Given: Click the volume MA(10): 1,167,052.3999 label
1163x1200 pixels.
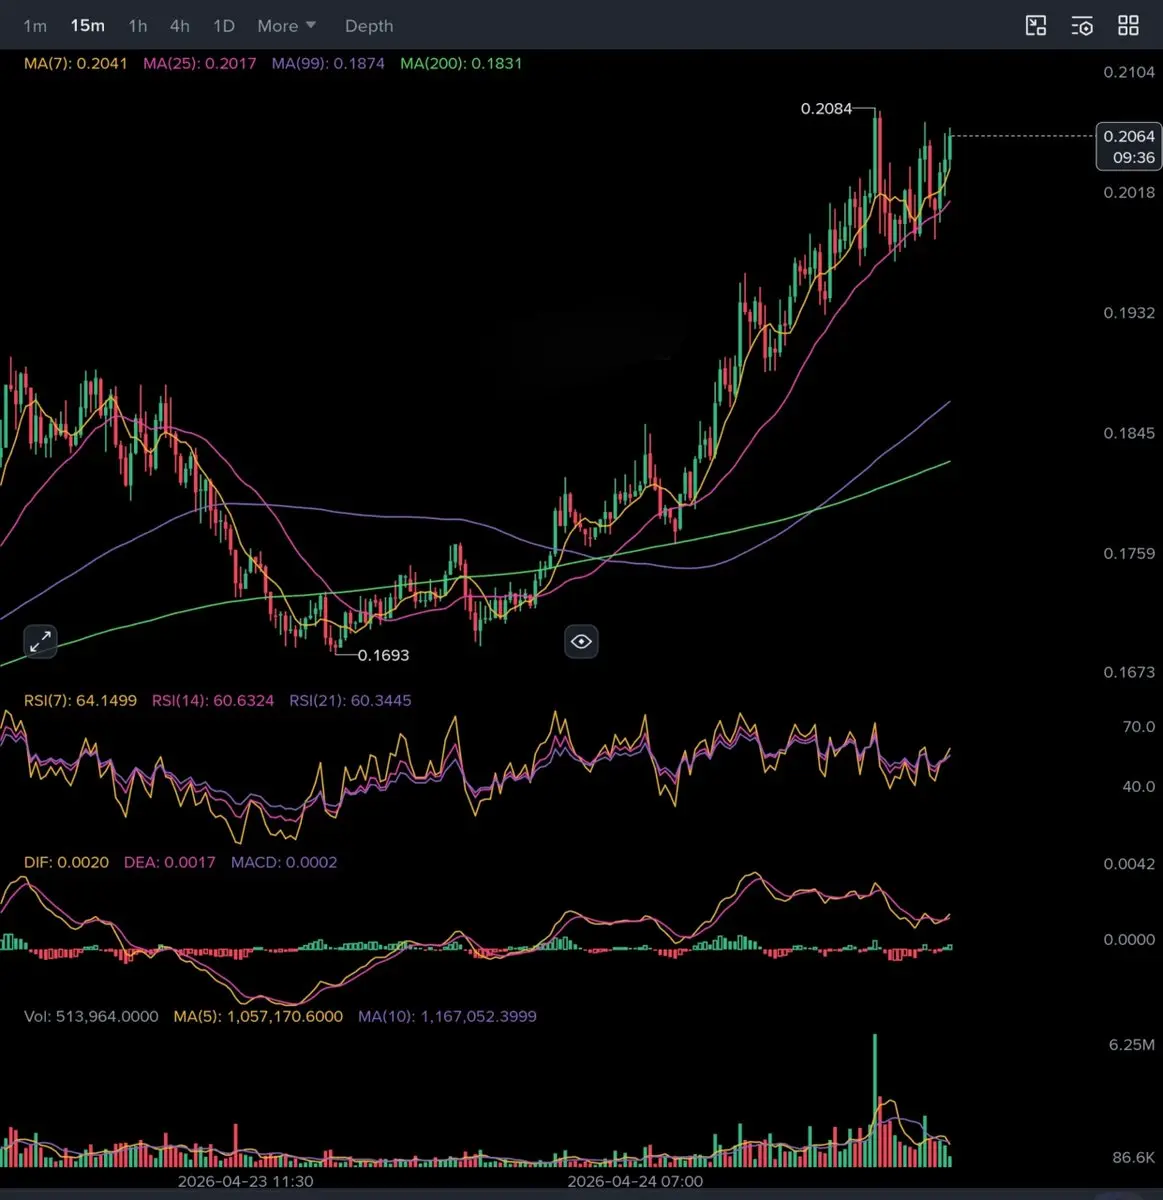Looking at the screenshot, I should pos(447,1016).
